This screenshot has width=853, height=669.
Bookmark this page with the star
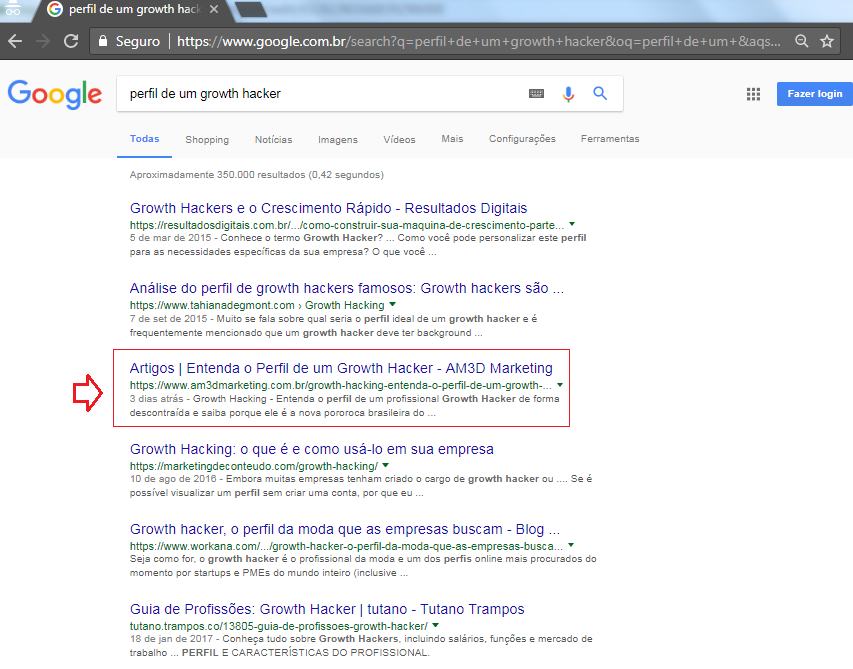pyautogui.click(x=827, y=41)
